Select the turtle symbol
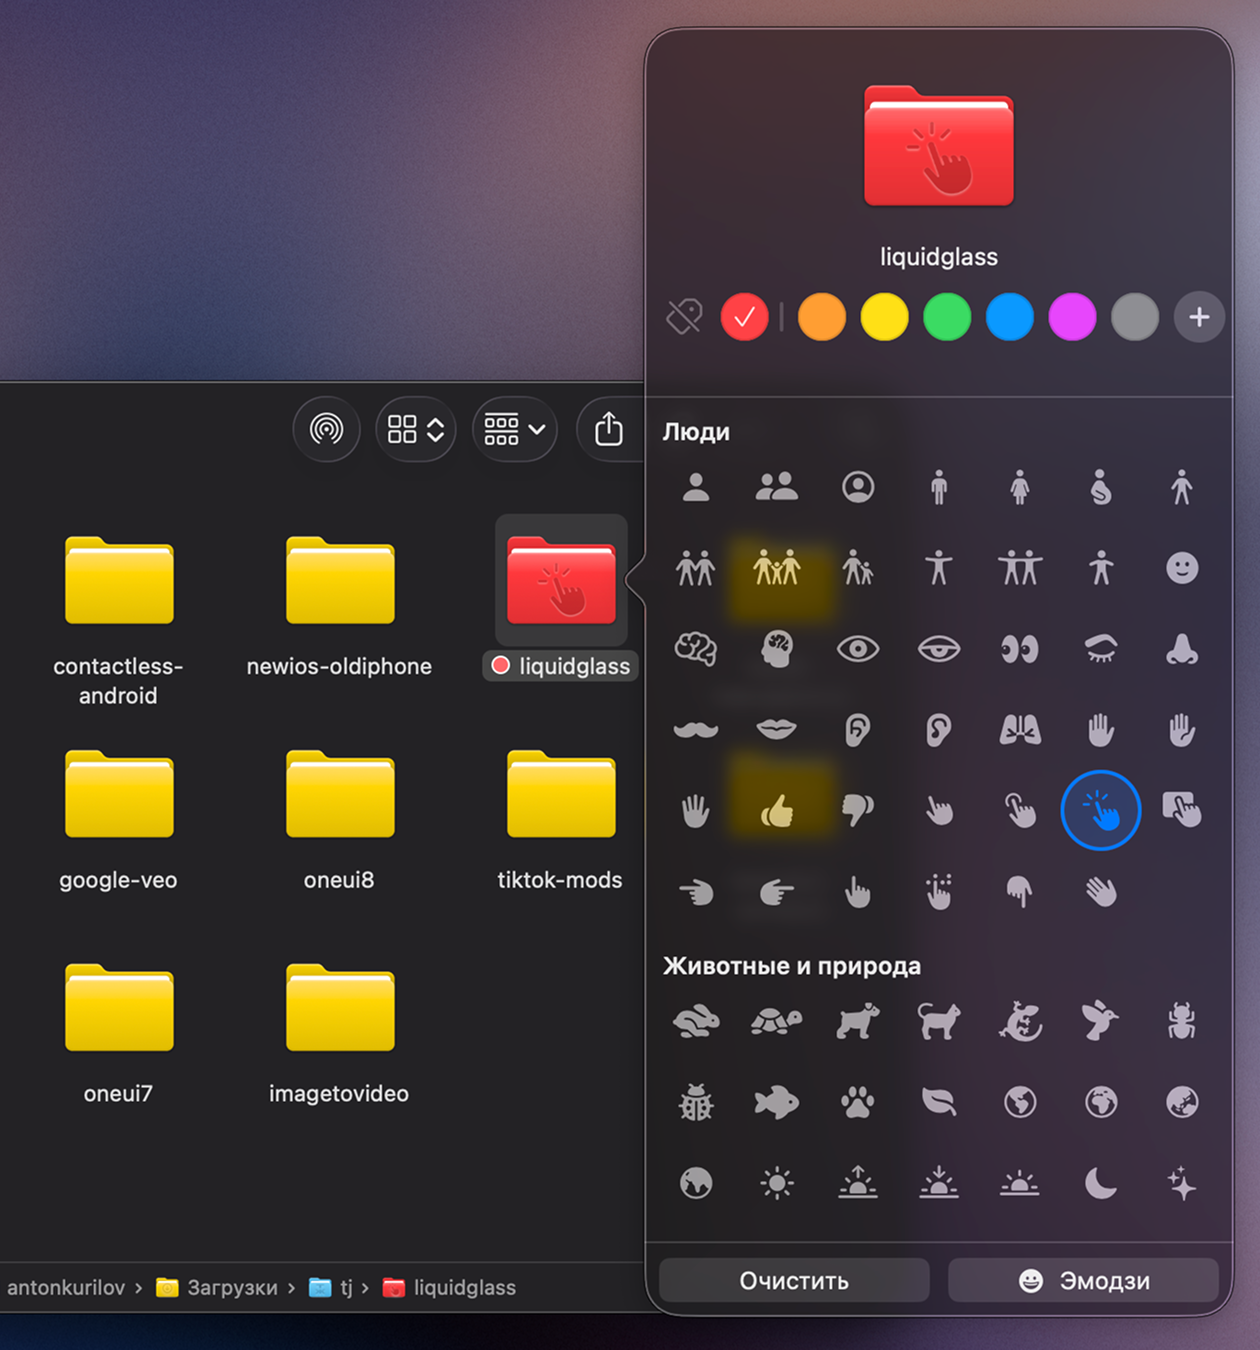Image resolution: width=1260 pixels, height=1350 pixels. click(777, 1021)
